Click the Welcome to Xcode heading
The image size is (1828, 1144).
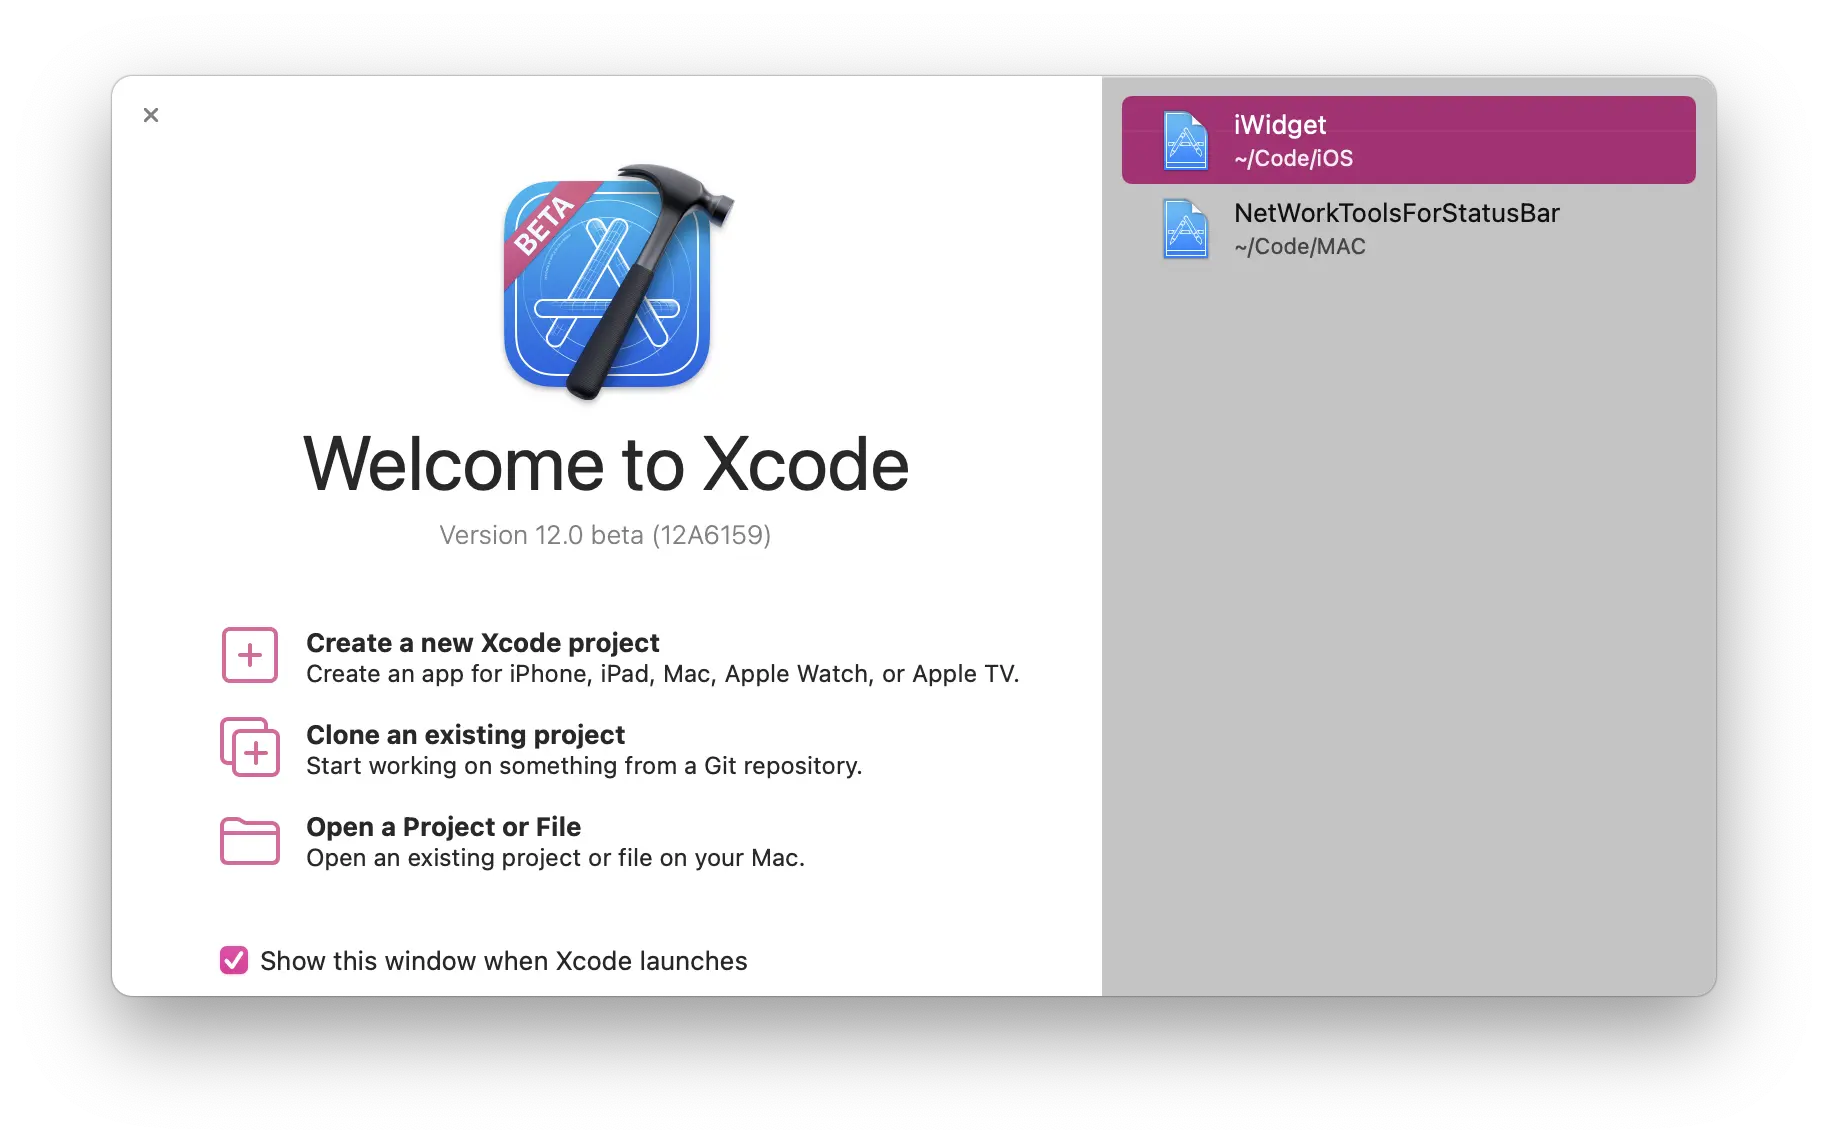[606, 465]
